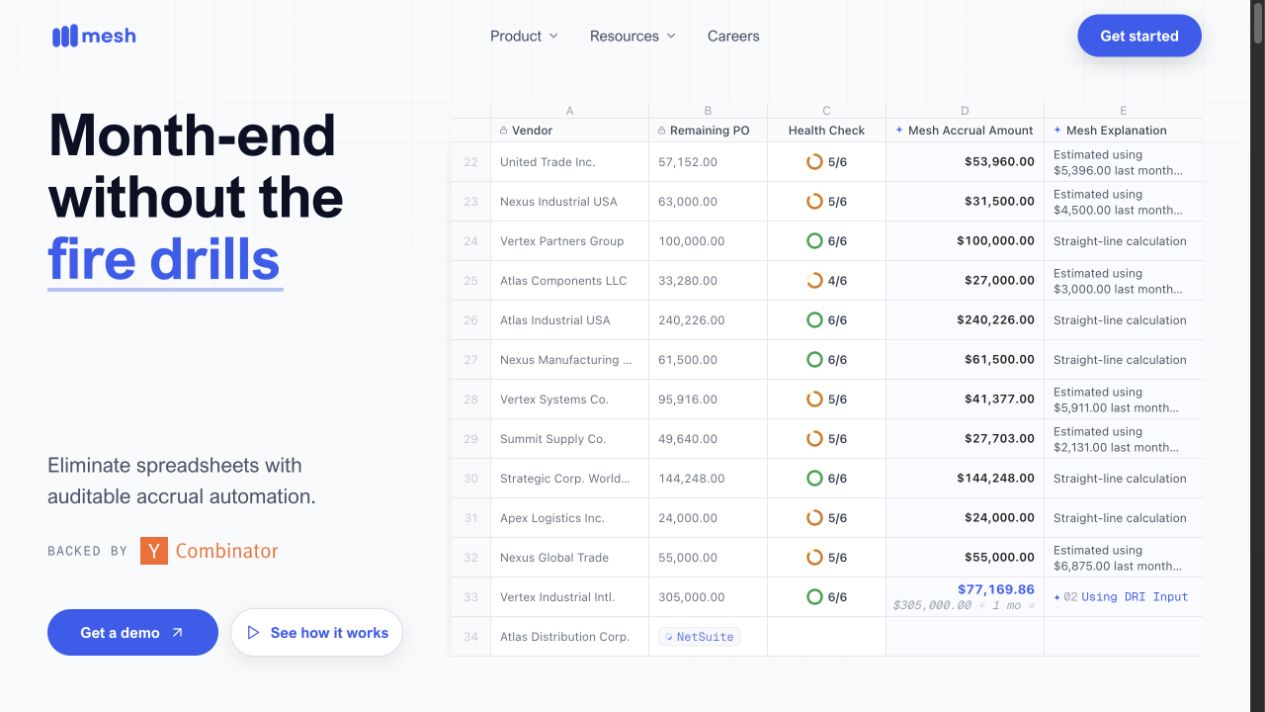Click the mesh logo
Image resolution: width=1265 pixels, height=712 pixels.
94,36
